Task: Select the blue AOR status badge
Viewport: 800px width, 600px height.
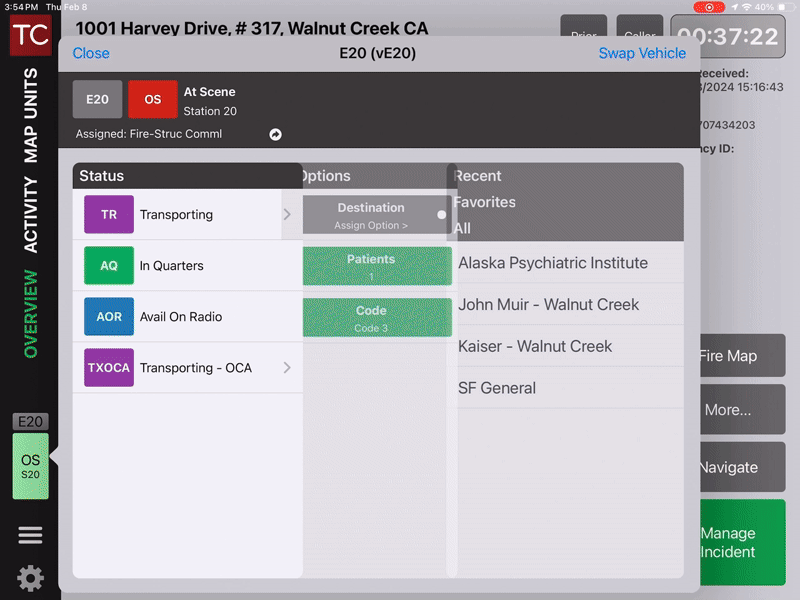Action: [x=109, y=317]
